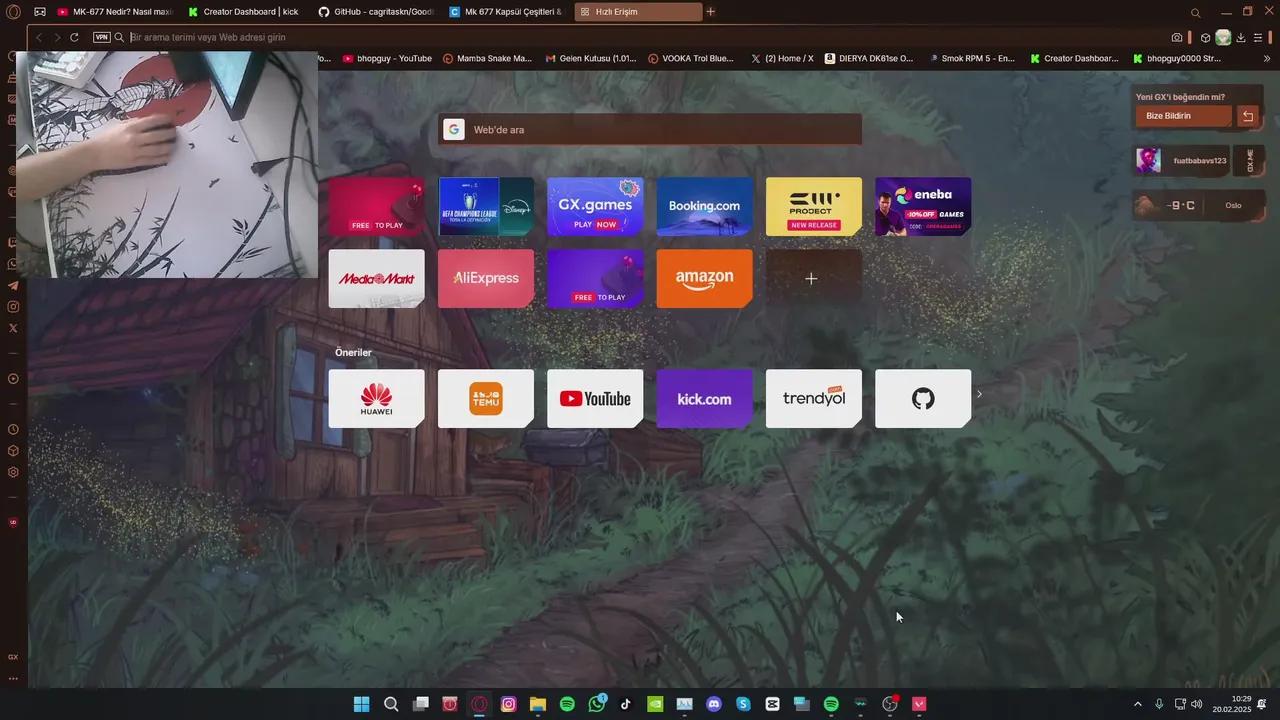This screenshot has width=1280, height=720.
Task: Open the GX.games speed dial tile
Action: point(595,207)
